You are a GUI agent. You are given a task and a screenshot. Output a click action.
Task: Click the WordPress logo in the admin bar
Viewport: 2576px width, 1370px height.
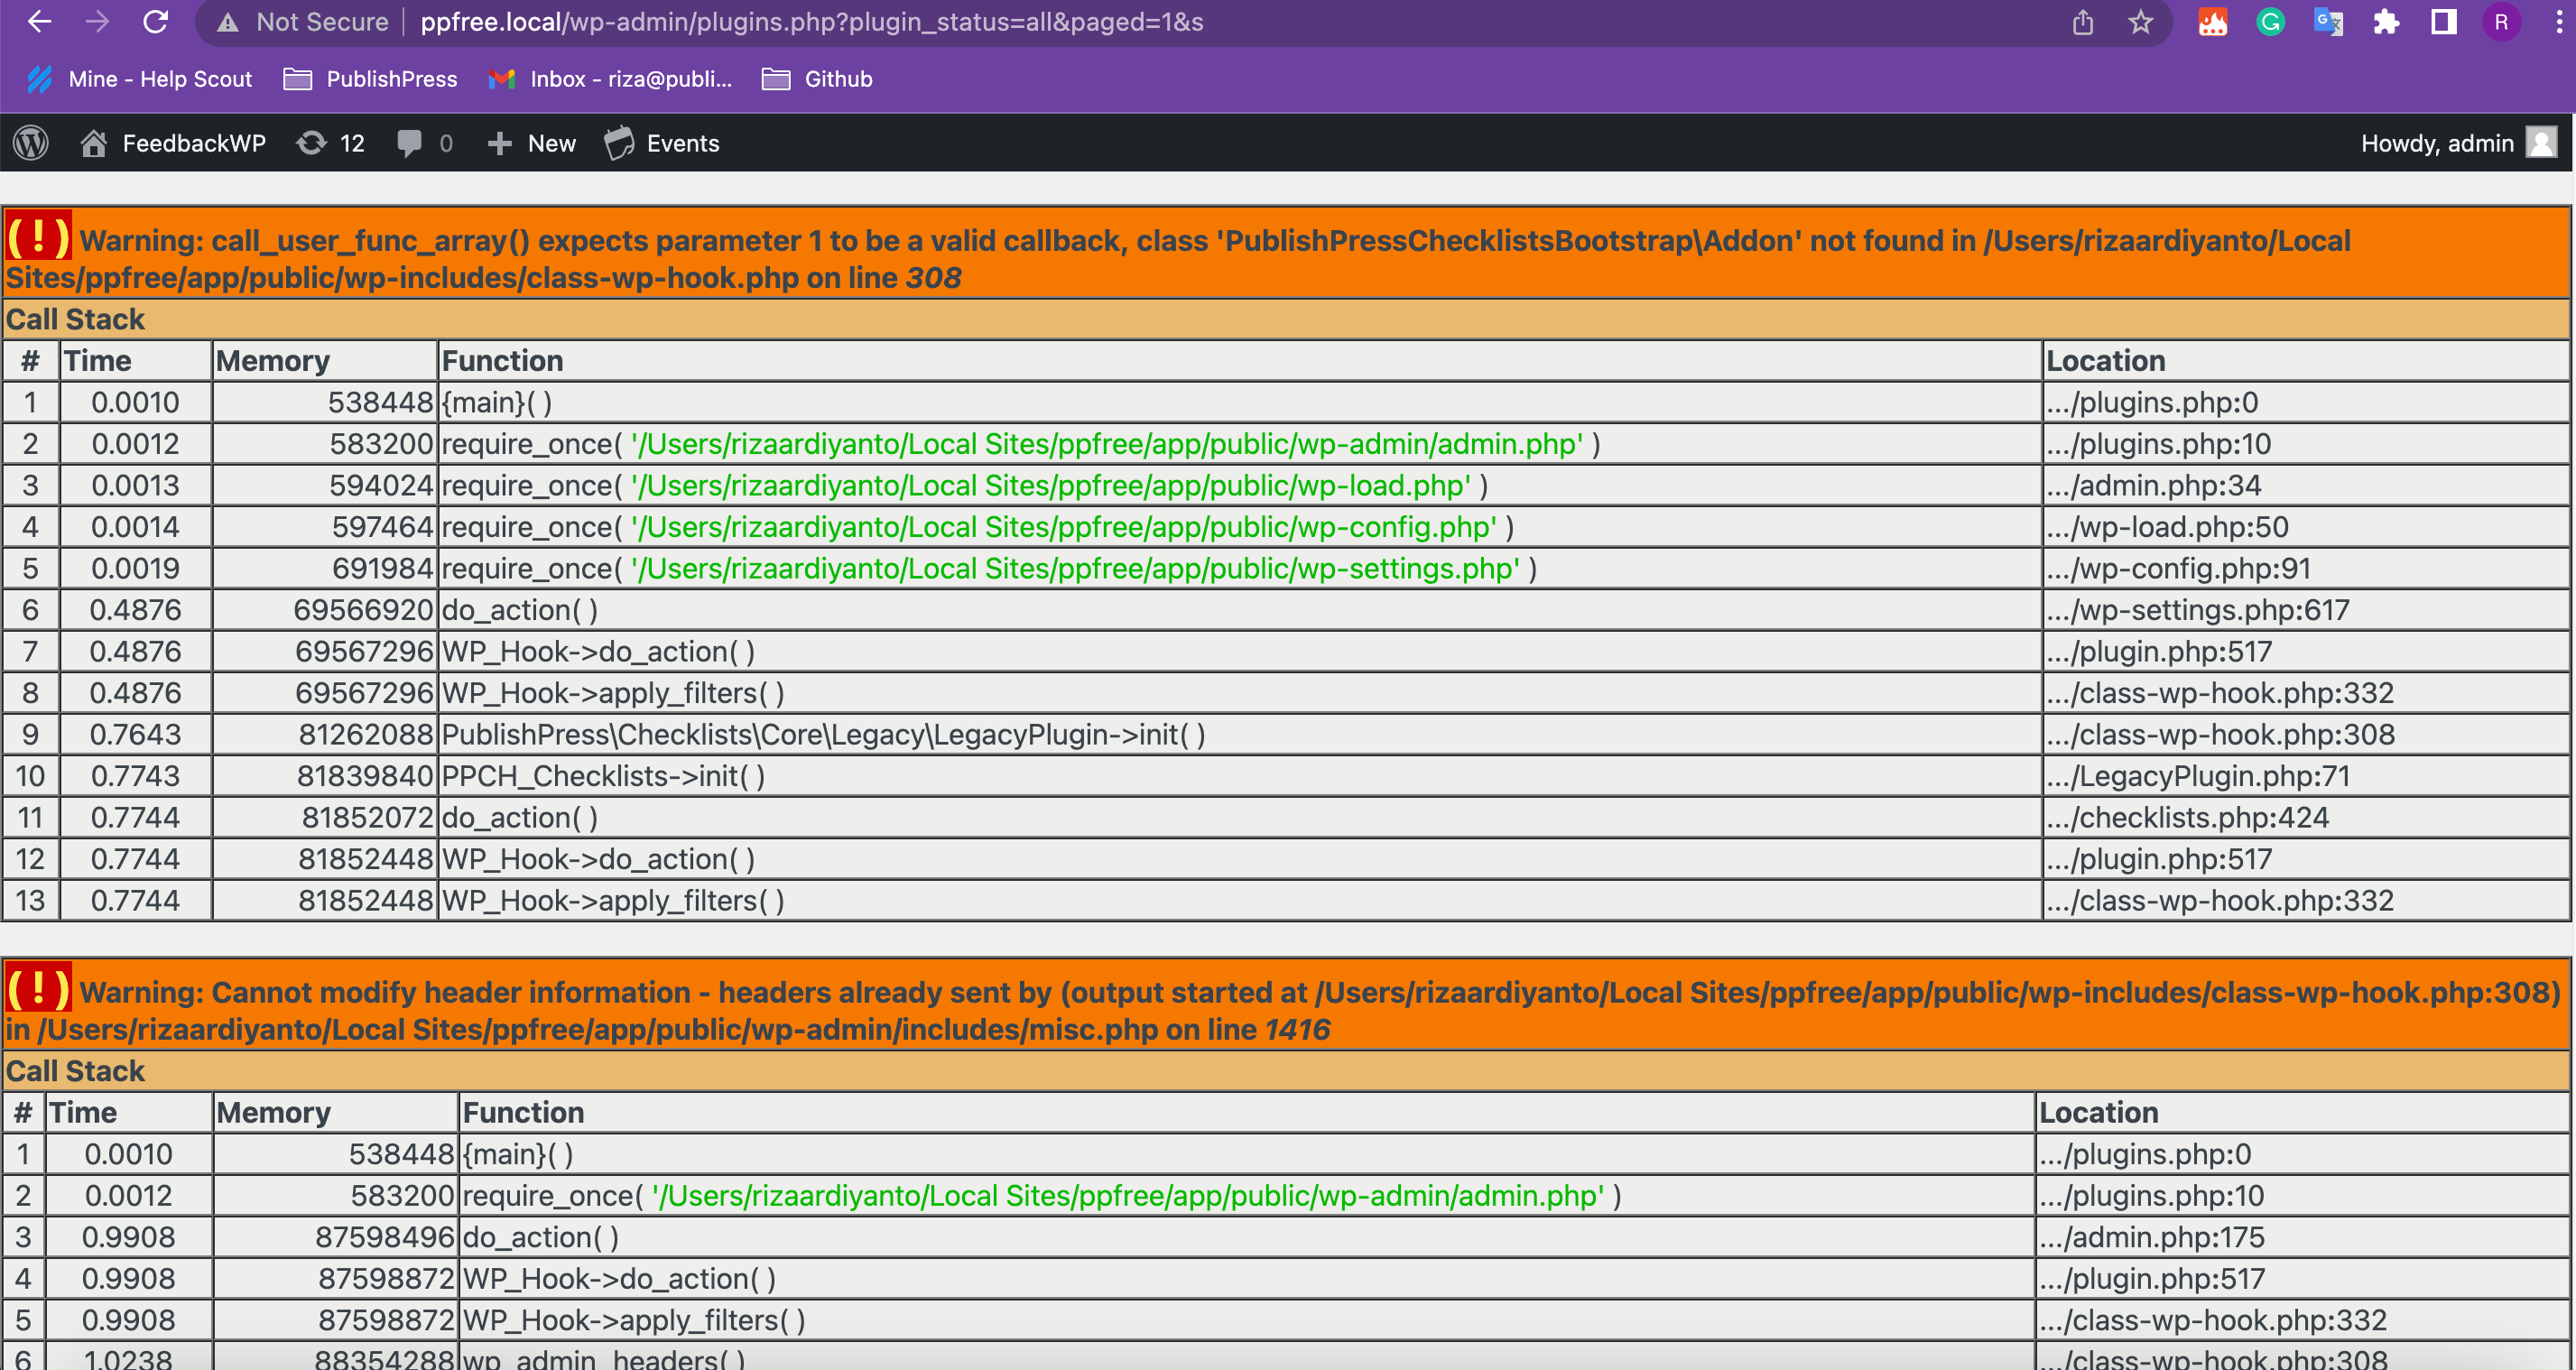click(x=30, y=143)
